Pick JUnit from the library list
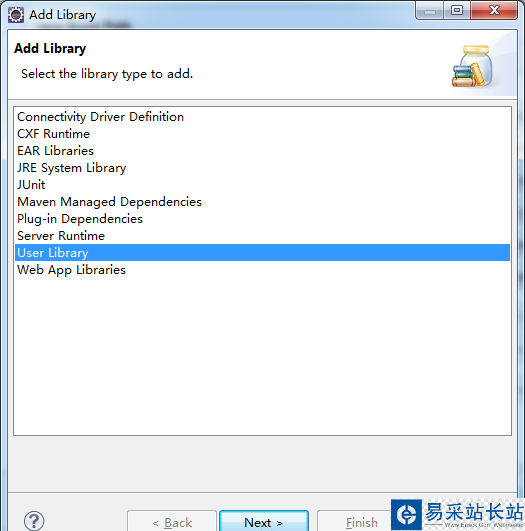525x531 pixels. point(262,185)
